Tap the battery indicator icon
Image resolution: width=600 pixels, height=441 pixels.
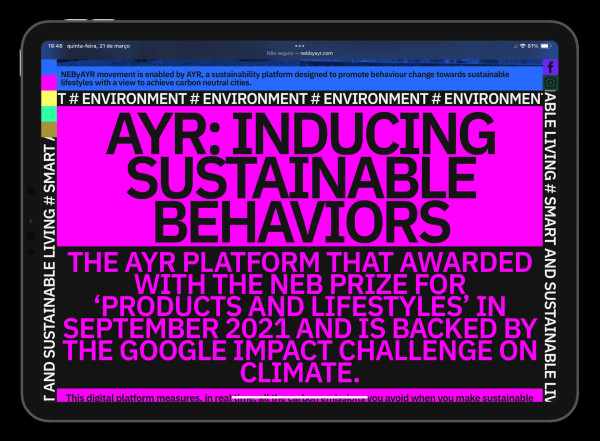[546, 46]
